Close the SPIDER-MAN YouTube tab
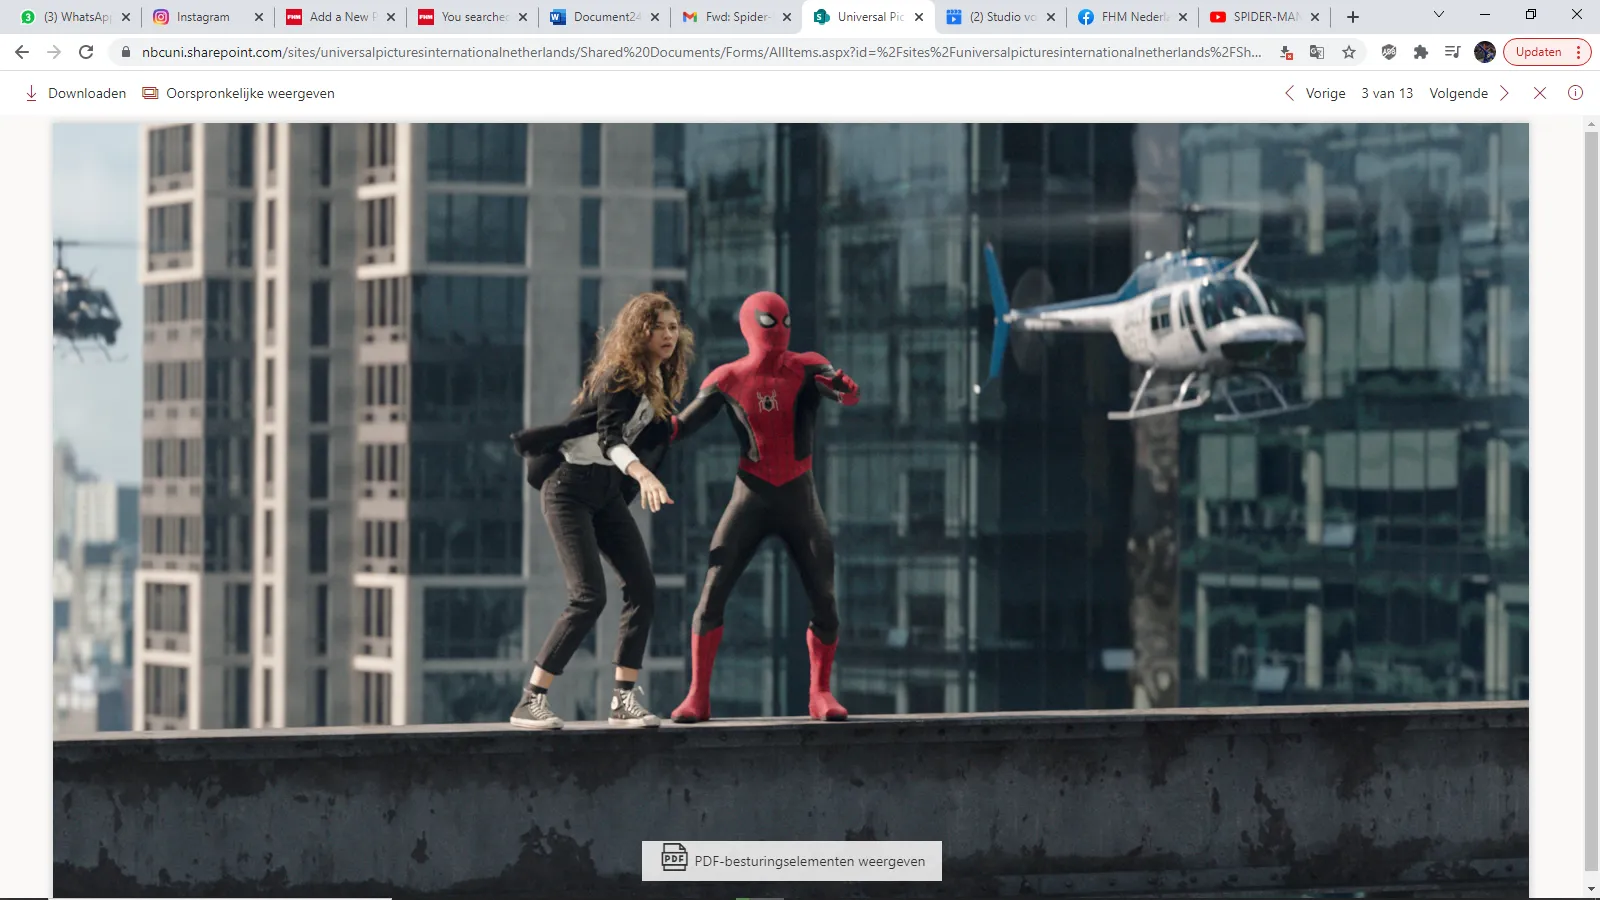The width and height of the screenshot is (1600, 900). pyautogui.click(x=1315, y=17)
